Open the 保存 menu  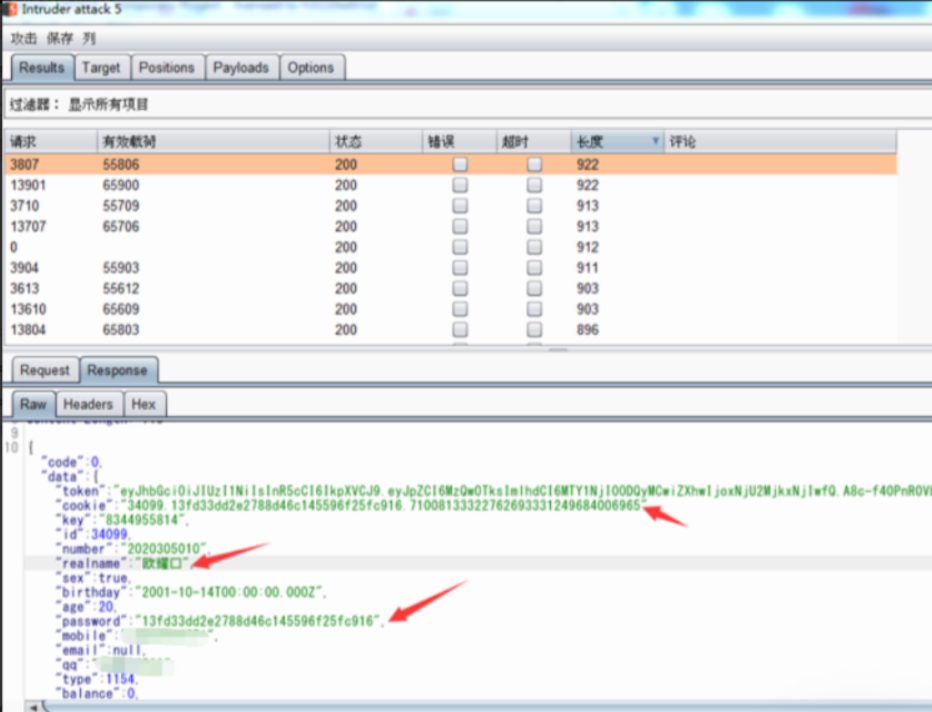pos(60,38)
